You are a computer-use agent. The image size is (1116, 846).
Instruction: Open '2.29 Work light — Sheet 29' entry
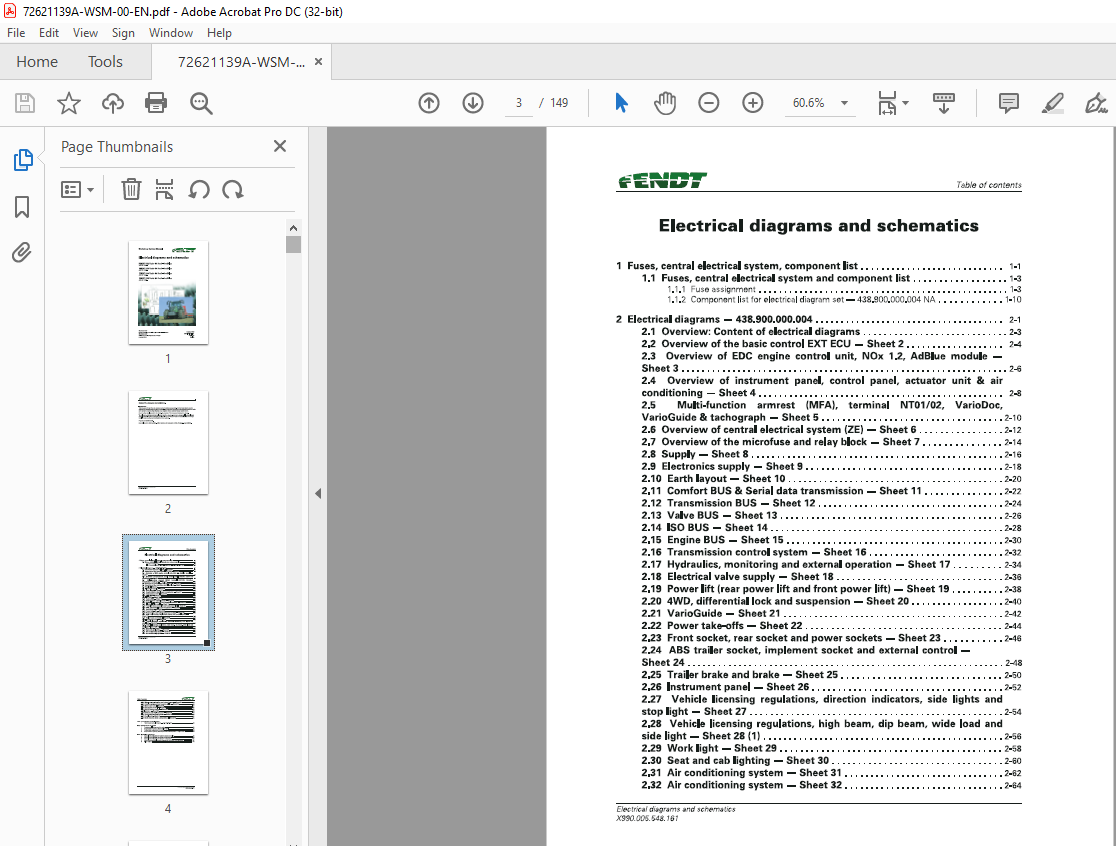(831, 749)
